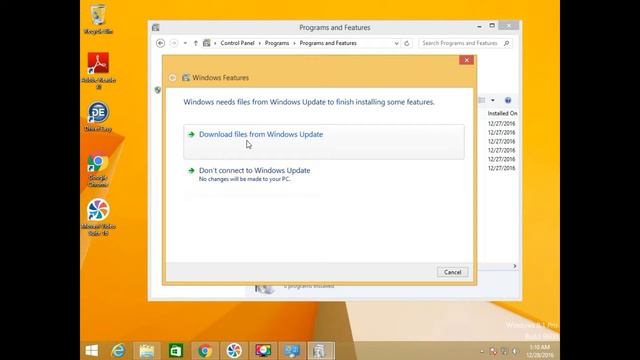Expand the chevron after Programs breadcrumb
Image resolution: width=640 pixels, height=360 pixels.
(294, 43)
